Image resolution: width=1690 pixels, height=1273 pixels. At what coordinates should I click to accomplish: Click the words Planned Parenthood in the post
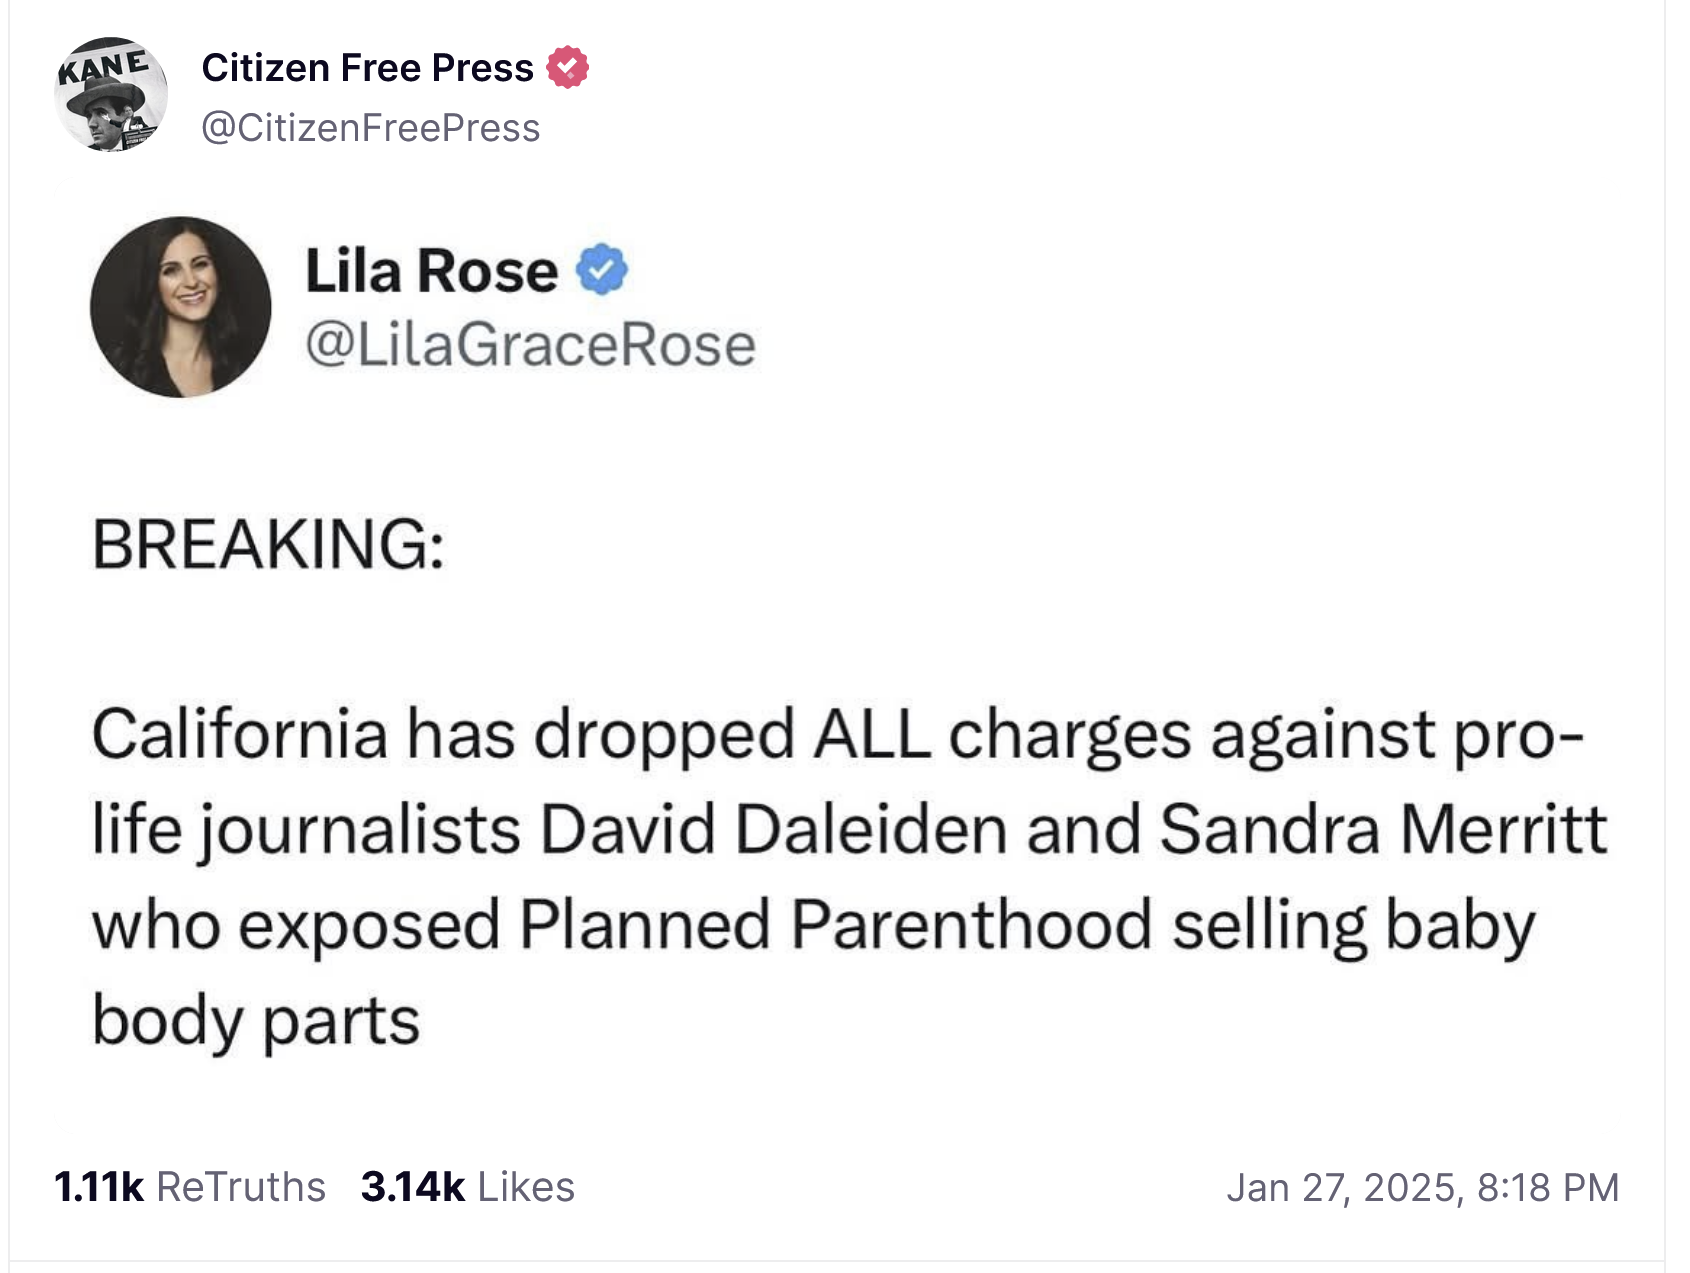836,924
